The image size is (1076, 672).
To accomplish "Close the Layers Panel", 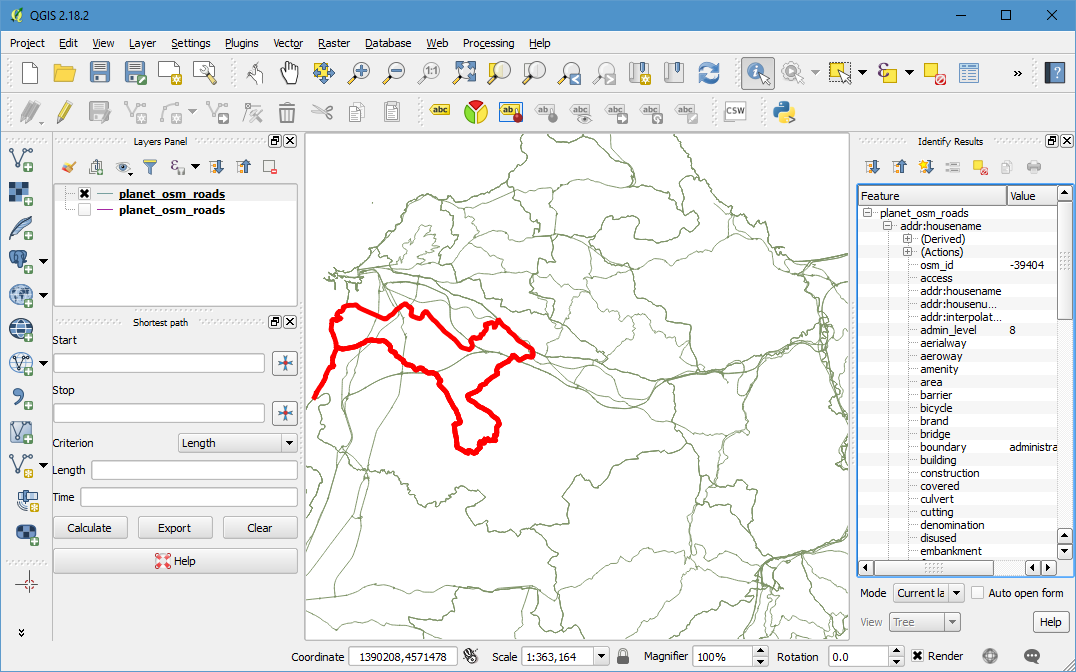I will pyautogui.click(x=290, y=141).
